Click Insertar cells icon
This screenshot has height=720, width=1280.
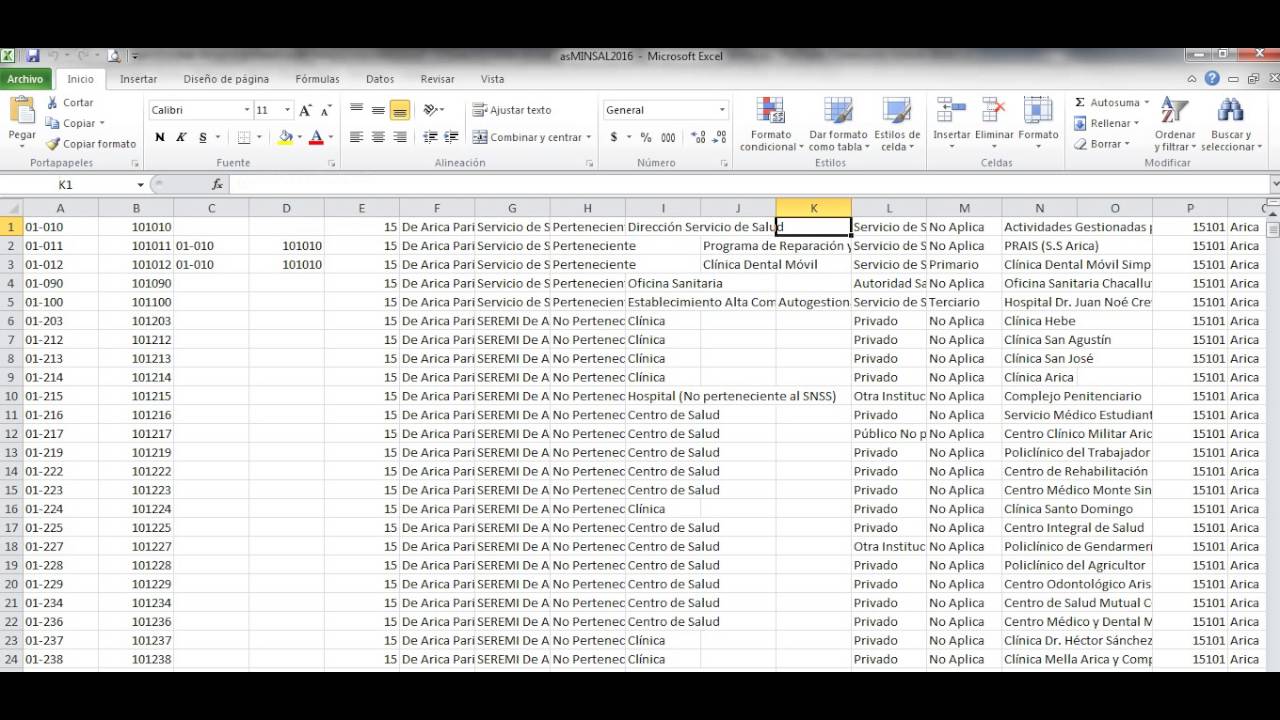(x=951, y=110)
